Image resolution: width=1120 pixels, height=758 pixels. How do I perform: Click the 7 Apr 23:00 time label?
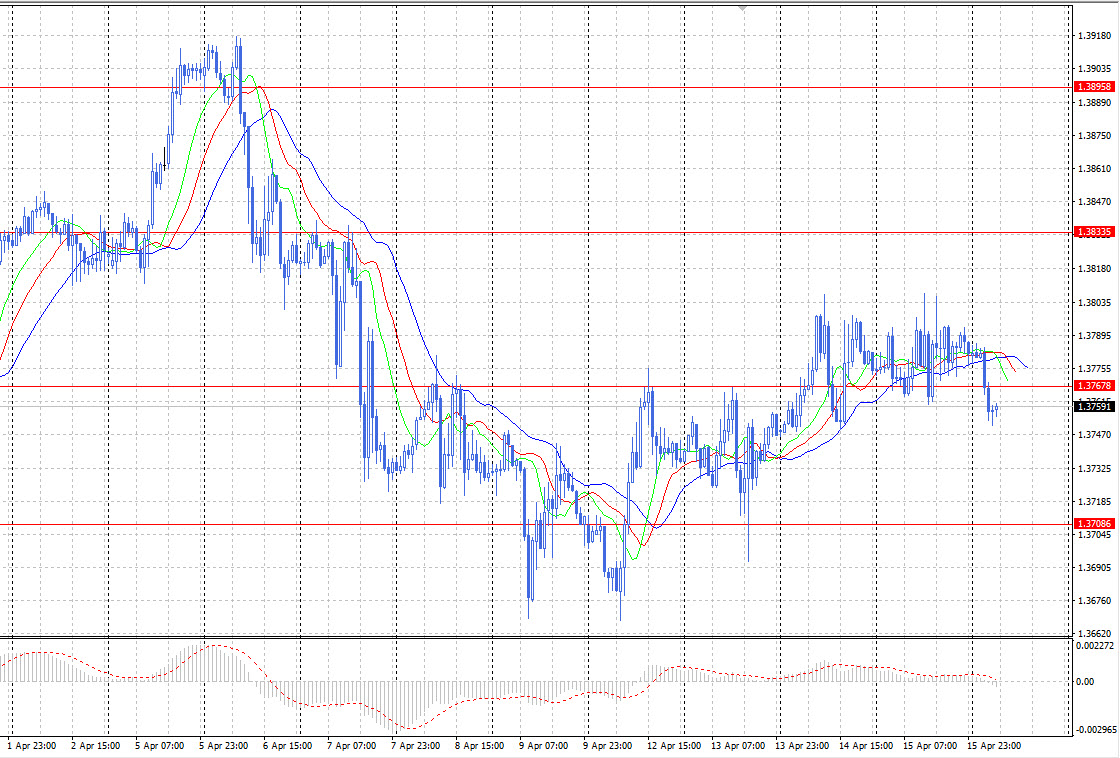pyautogui.click(x=415, y=746)
